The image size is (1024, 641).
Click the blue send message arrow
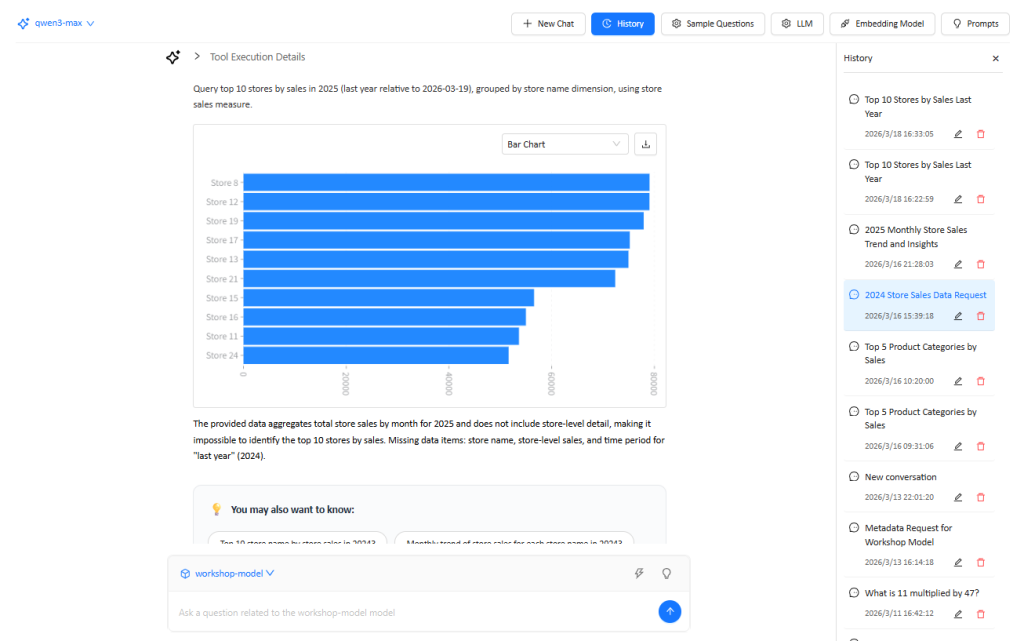(670, 611)
